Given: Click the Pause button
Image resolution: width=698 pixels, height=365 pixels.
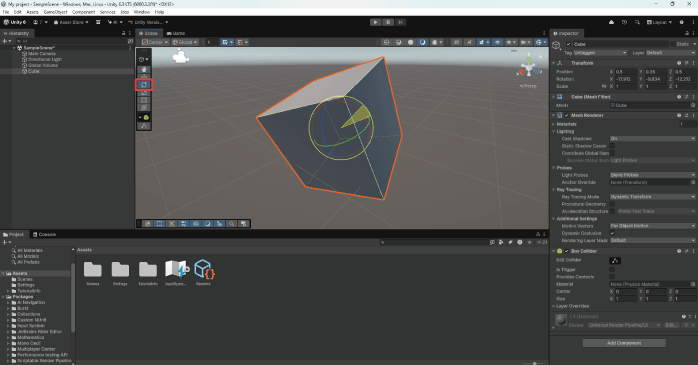Looking at the screenshot, I should pos(388,22).
